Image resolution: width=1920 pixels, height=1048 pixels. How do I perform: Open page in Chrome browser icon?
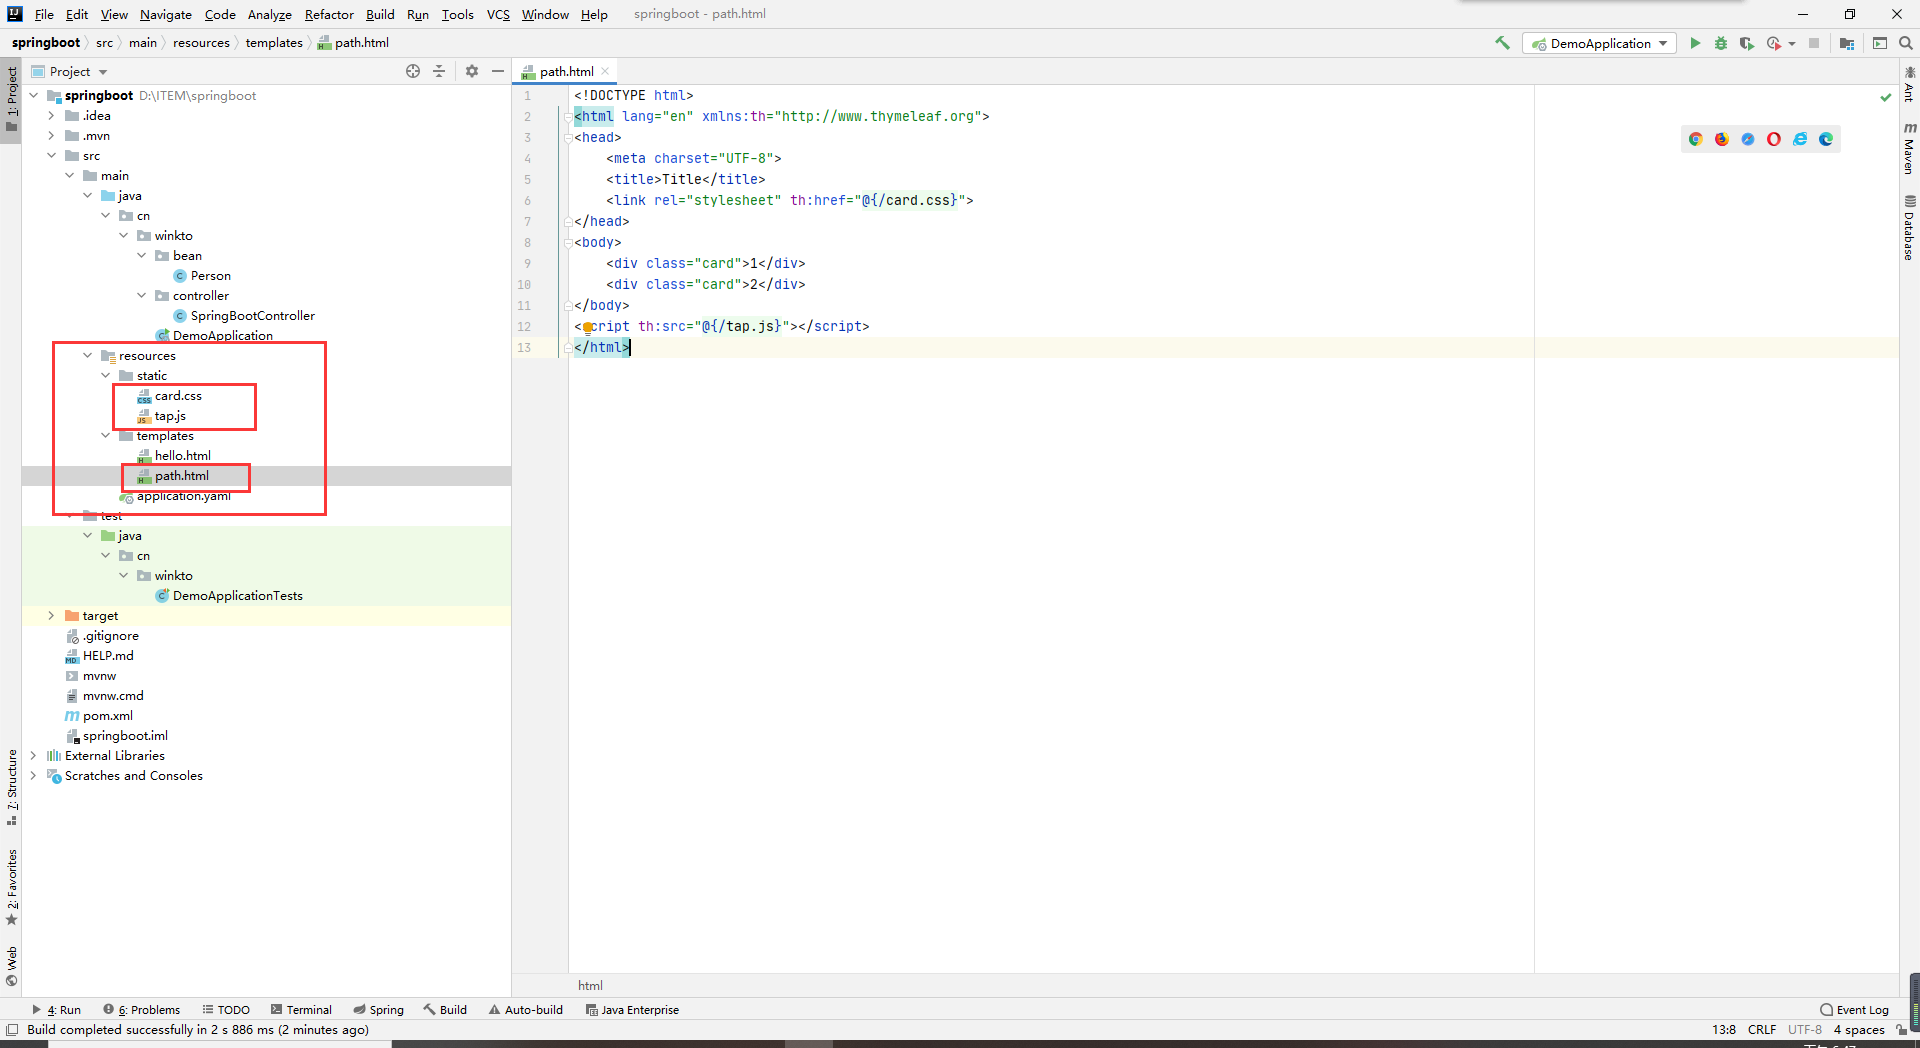1696,139
